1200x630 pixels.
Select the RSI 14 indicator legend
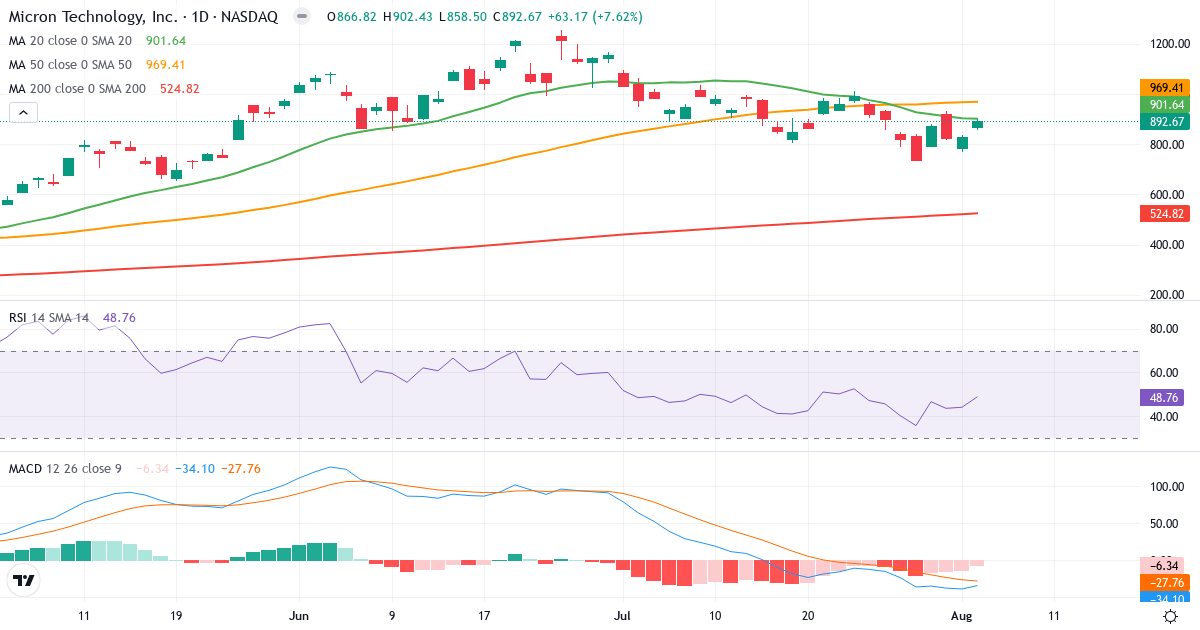coord(50,317)
